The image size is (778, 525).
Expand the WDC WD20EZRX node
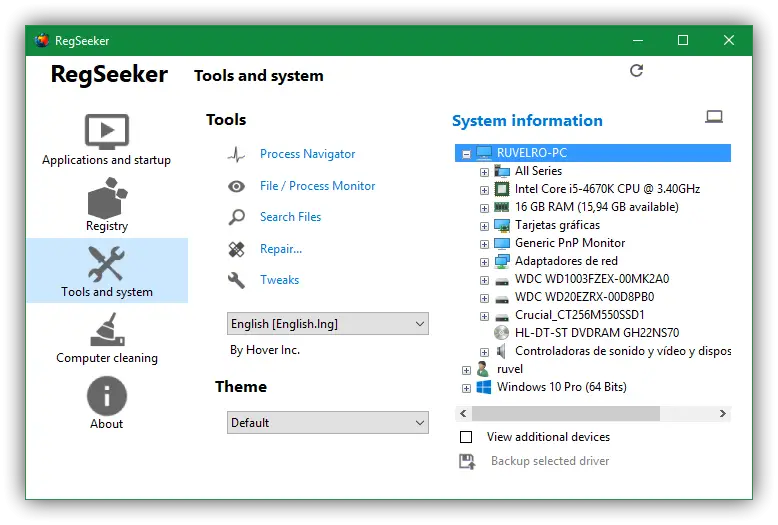(484, 298)
